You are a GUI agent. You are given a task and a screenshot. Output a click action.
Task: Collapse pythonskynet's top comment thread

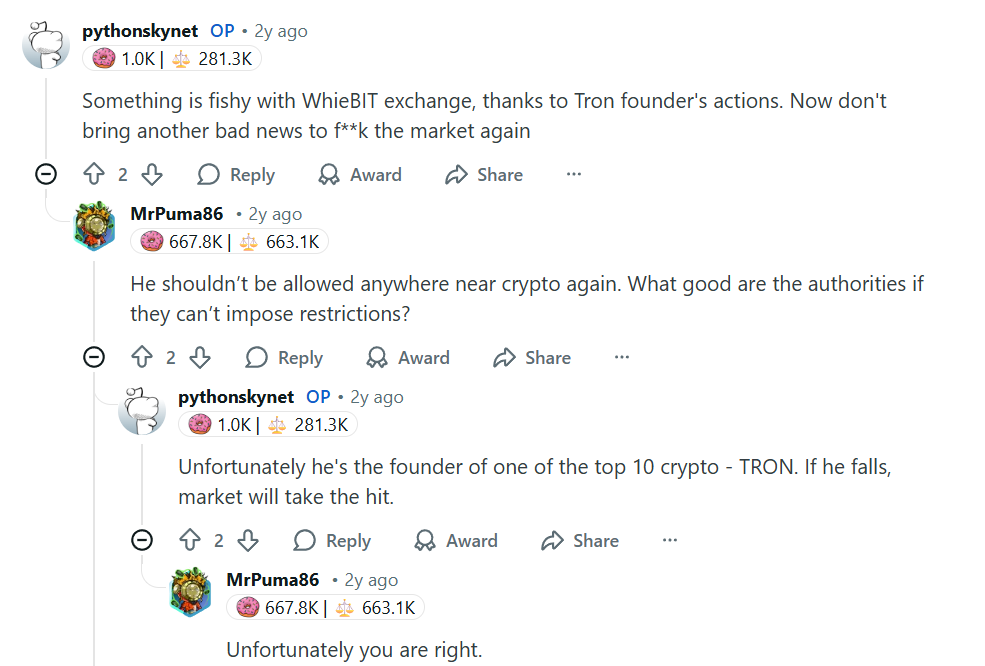(45, 174)
